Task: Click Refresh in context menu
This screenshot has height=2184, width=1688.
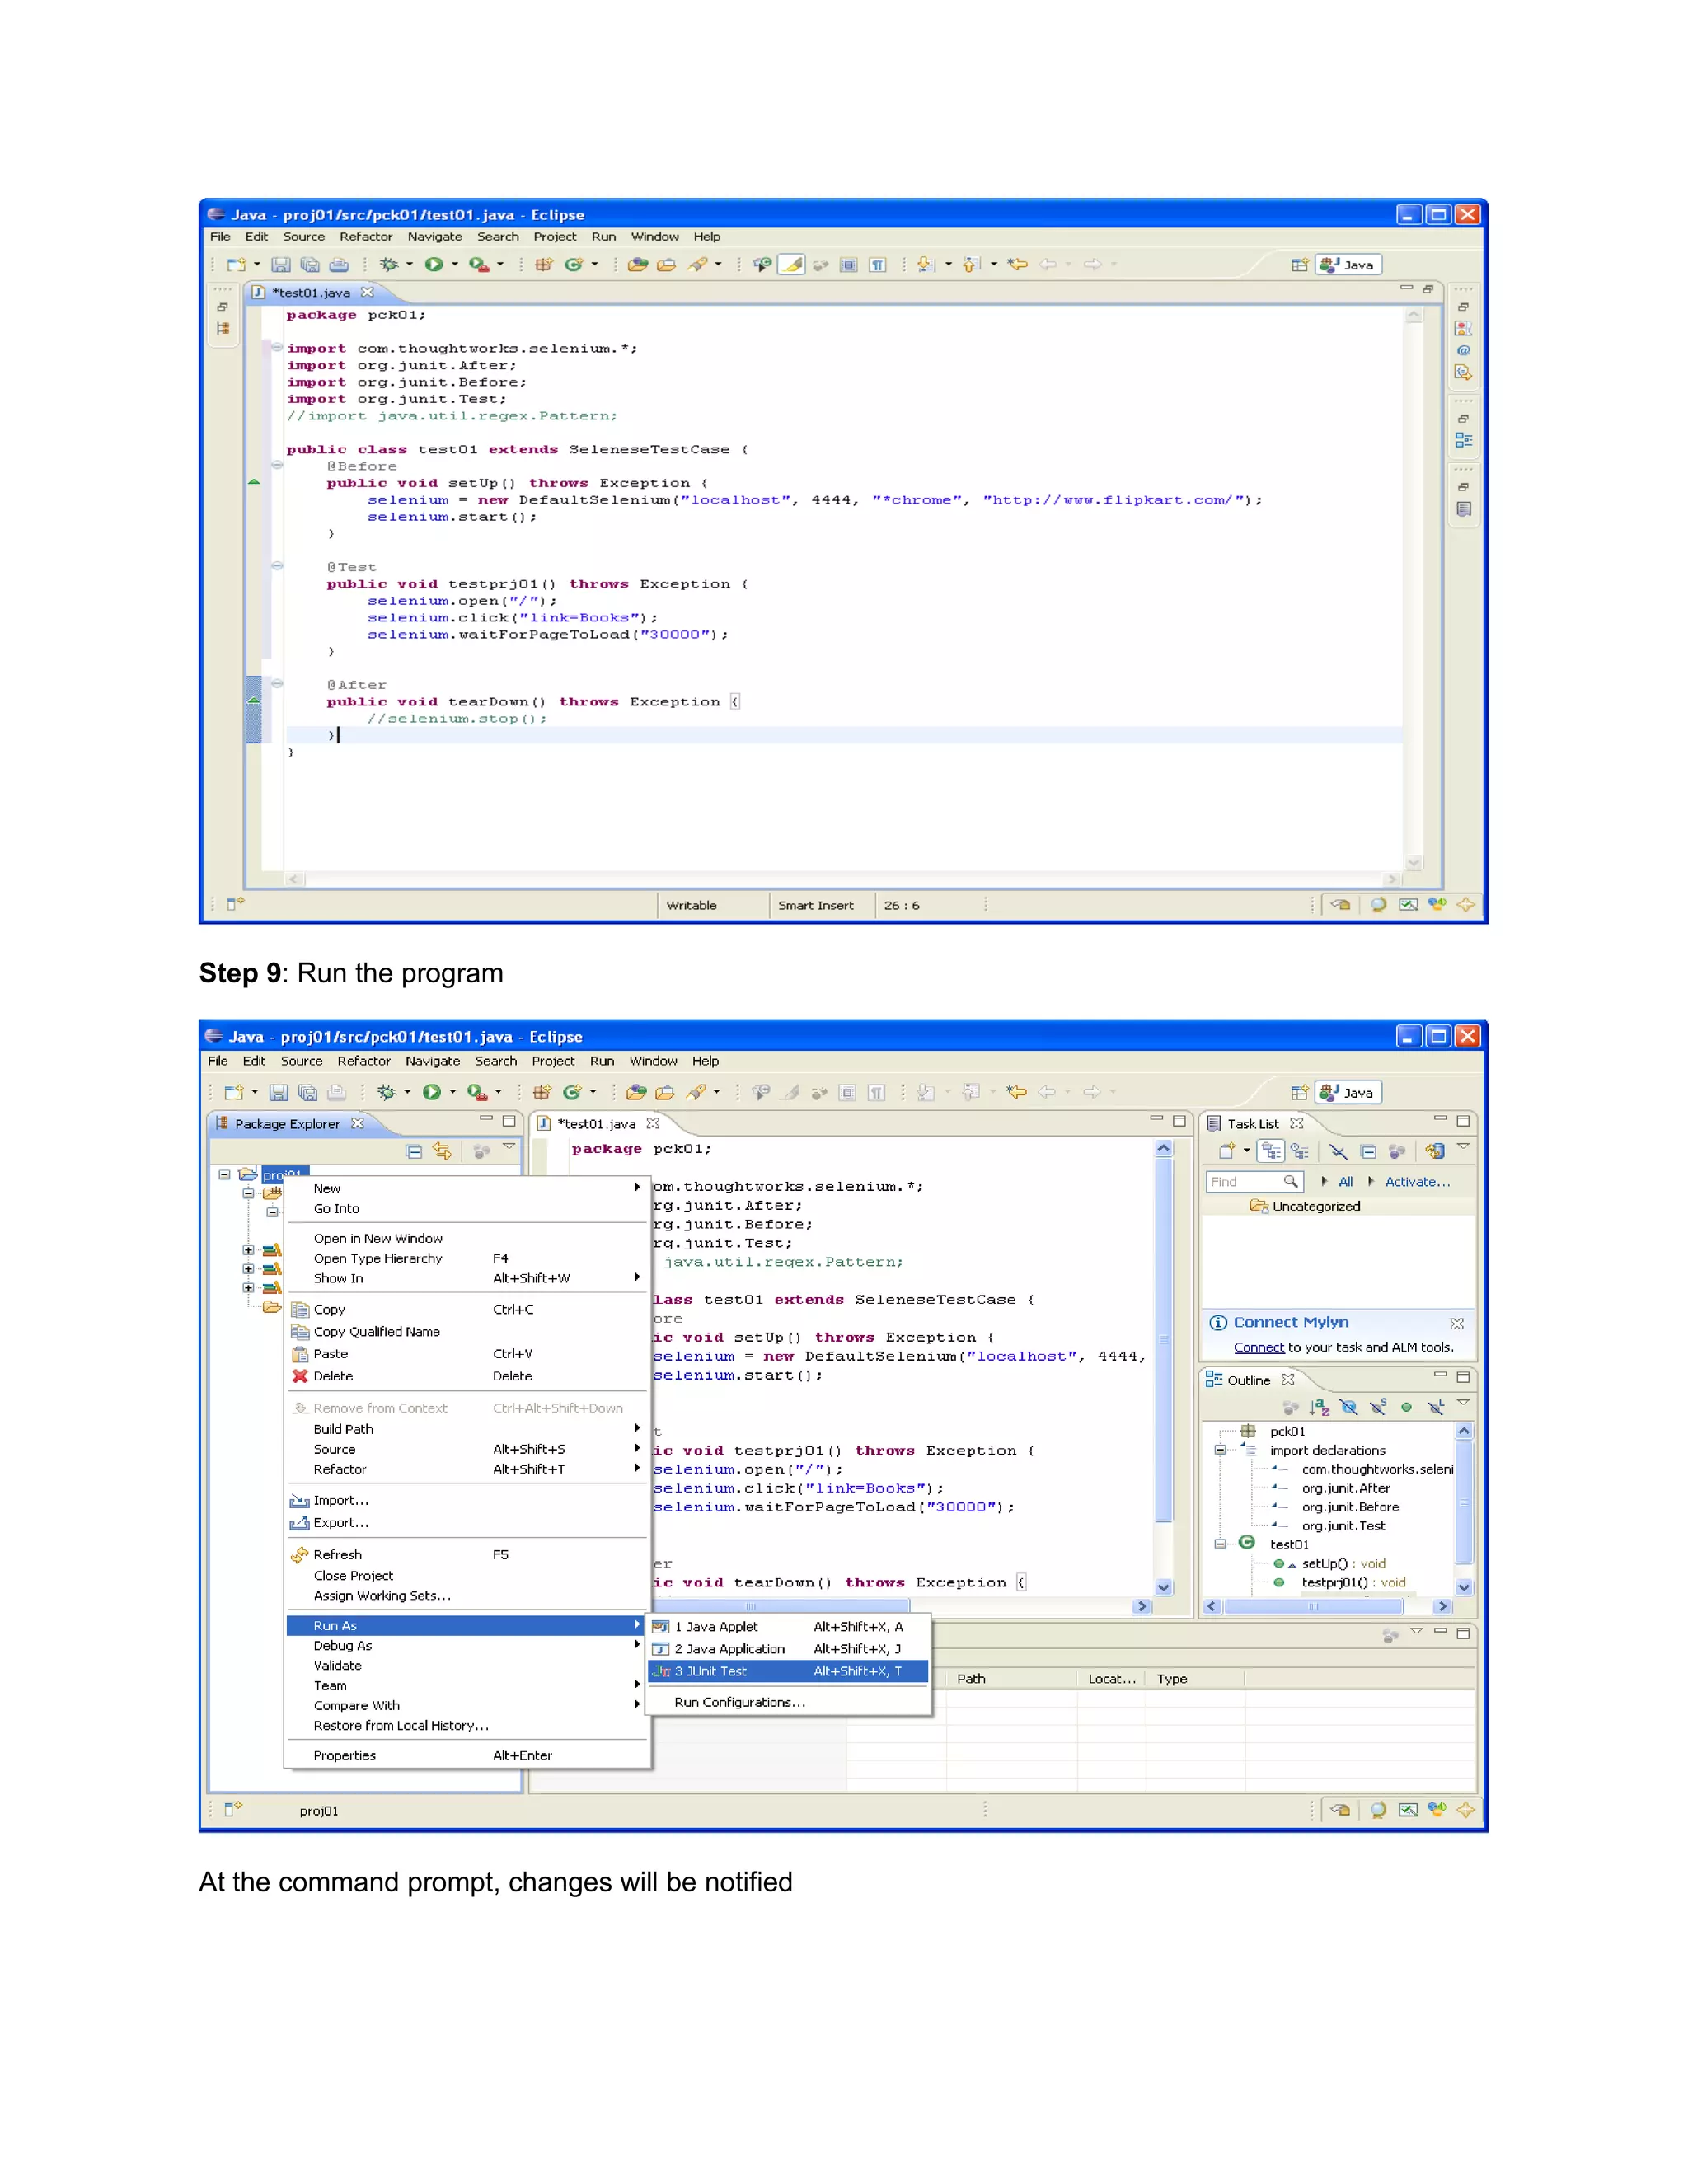Action: tap(467, 1555)
